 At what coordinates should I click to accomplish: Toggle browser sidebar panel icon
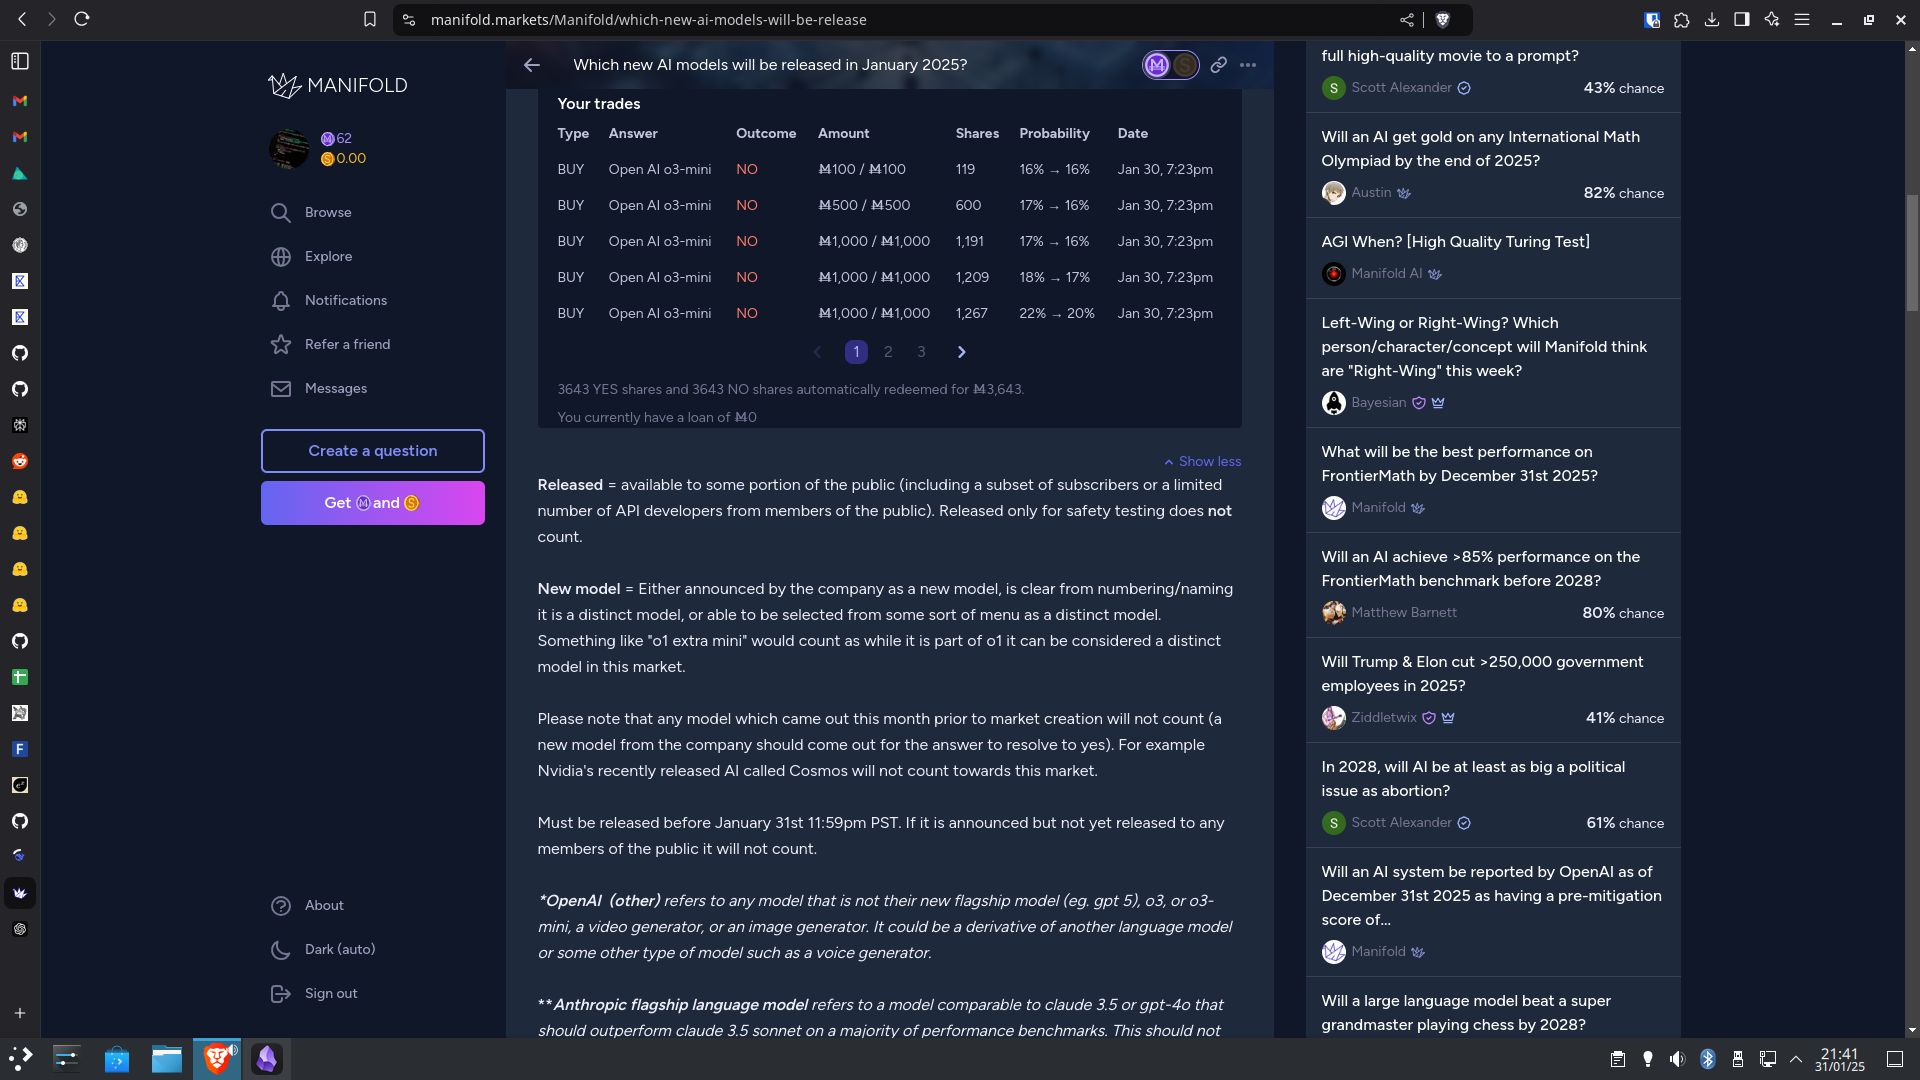[1742, 19]
